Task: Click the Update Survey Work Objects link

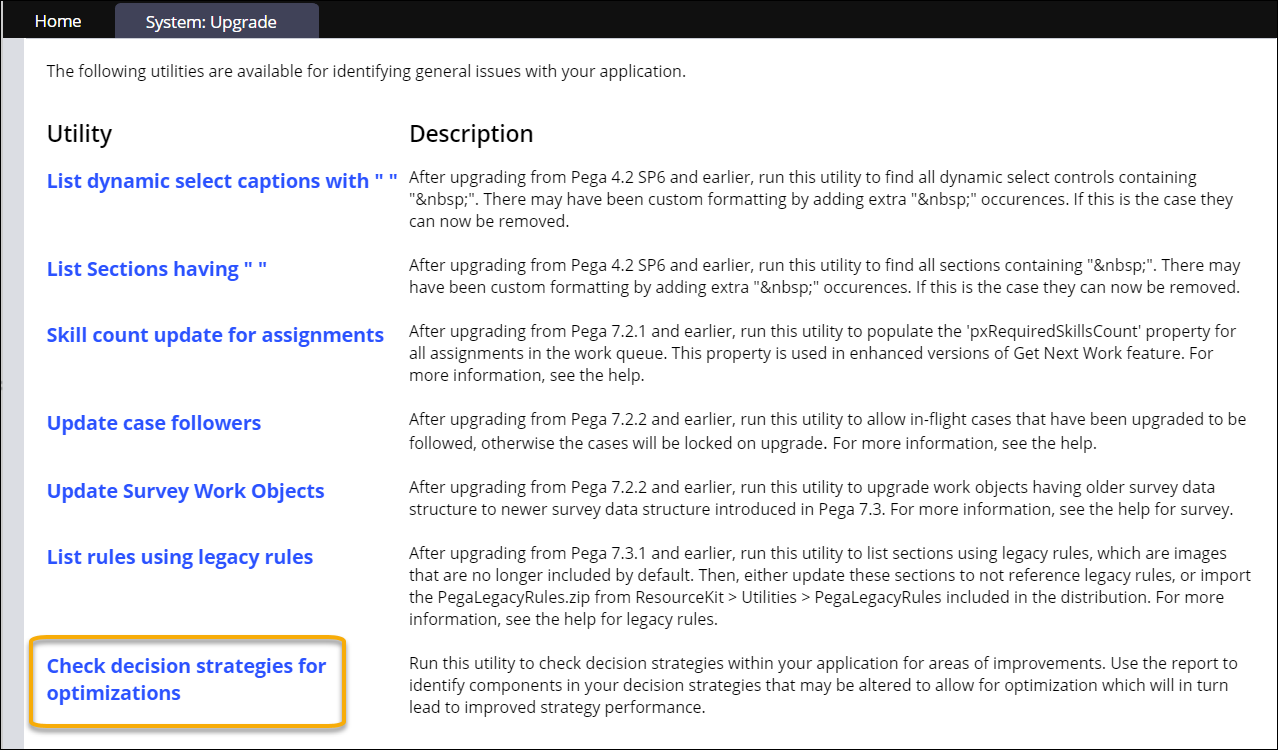Action: point(185,491)
